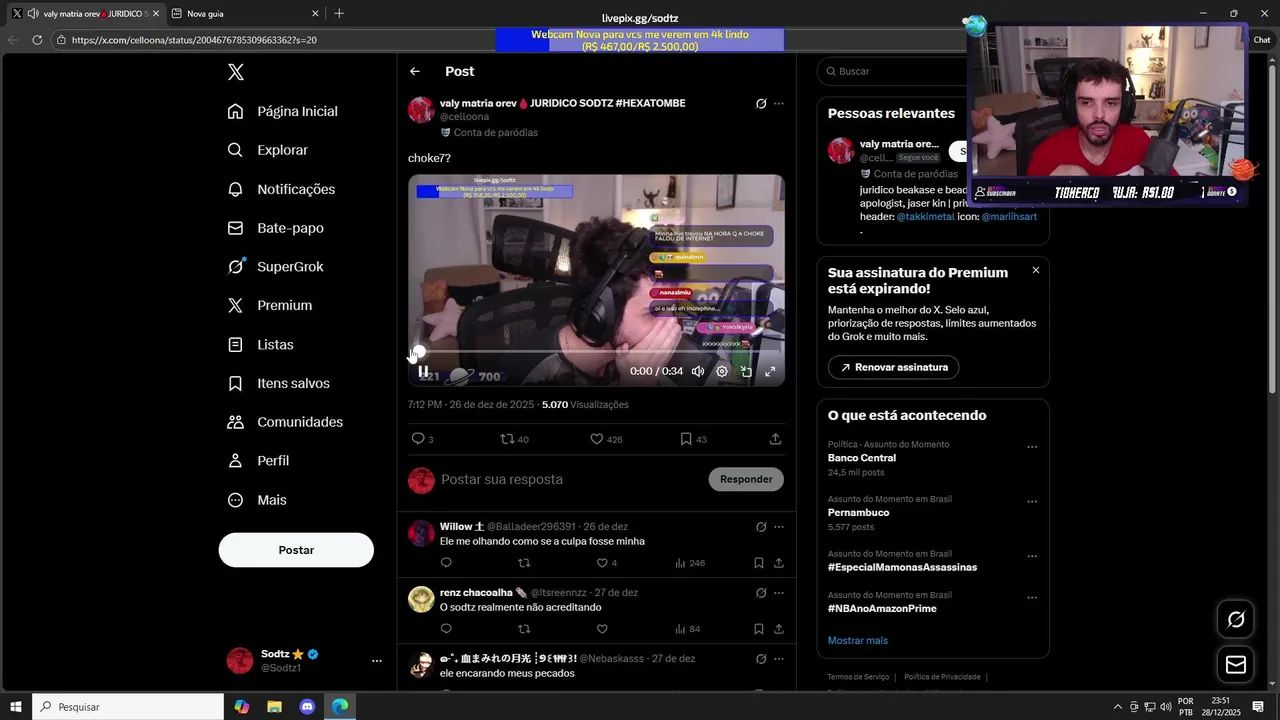
Task: Click the Grok icon on valy's post
Action: pos(761,103)
